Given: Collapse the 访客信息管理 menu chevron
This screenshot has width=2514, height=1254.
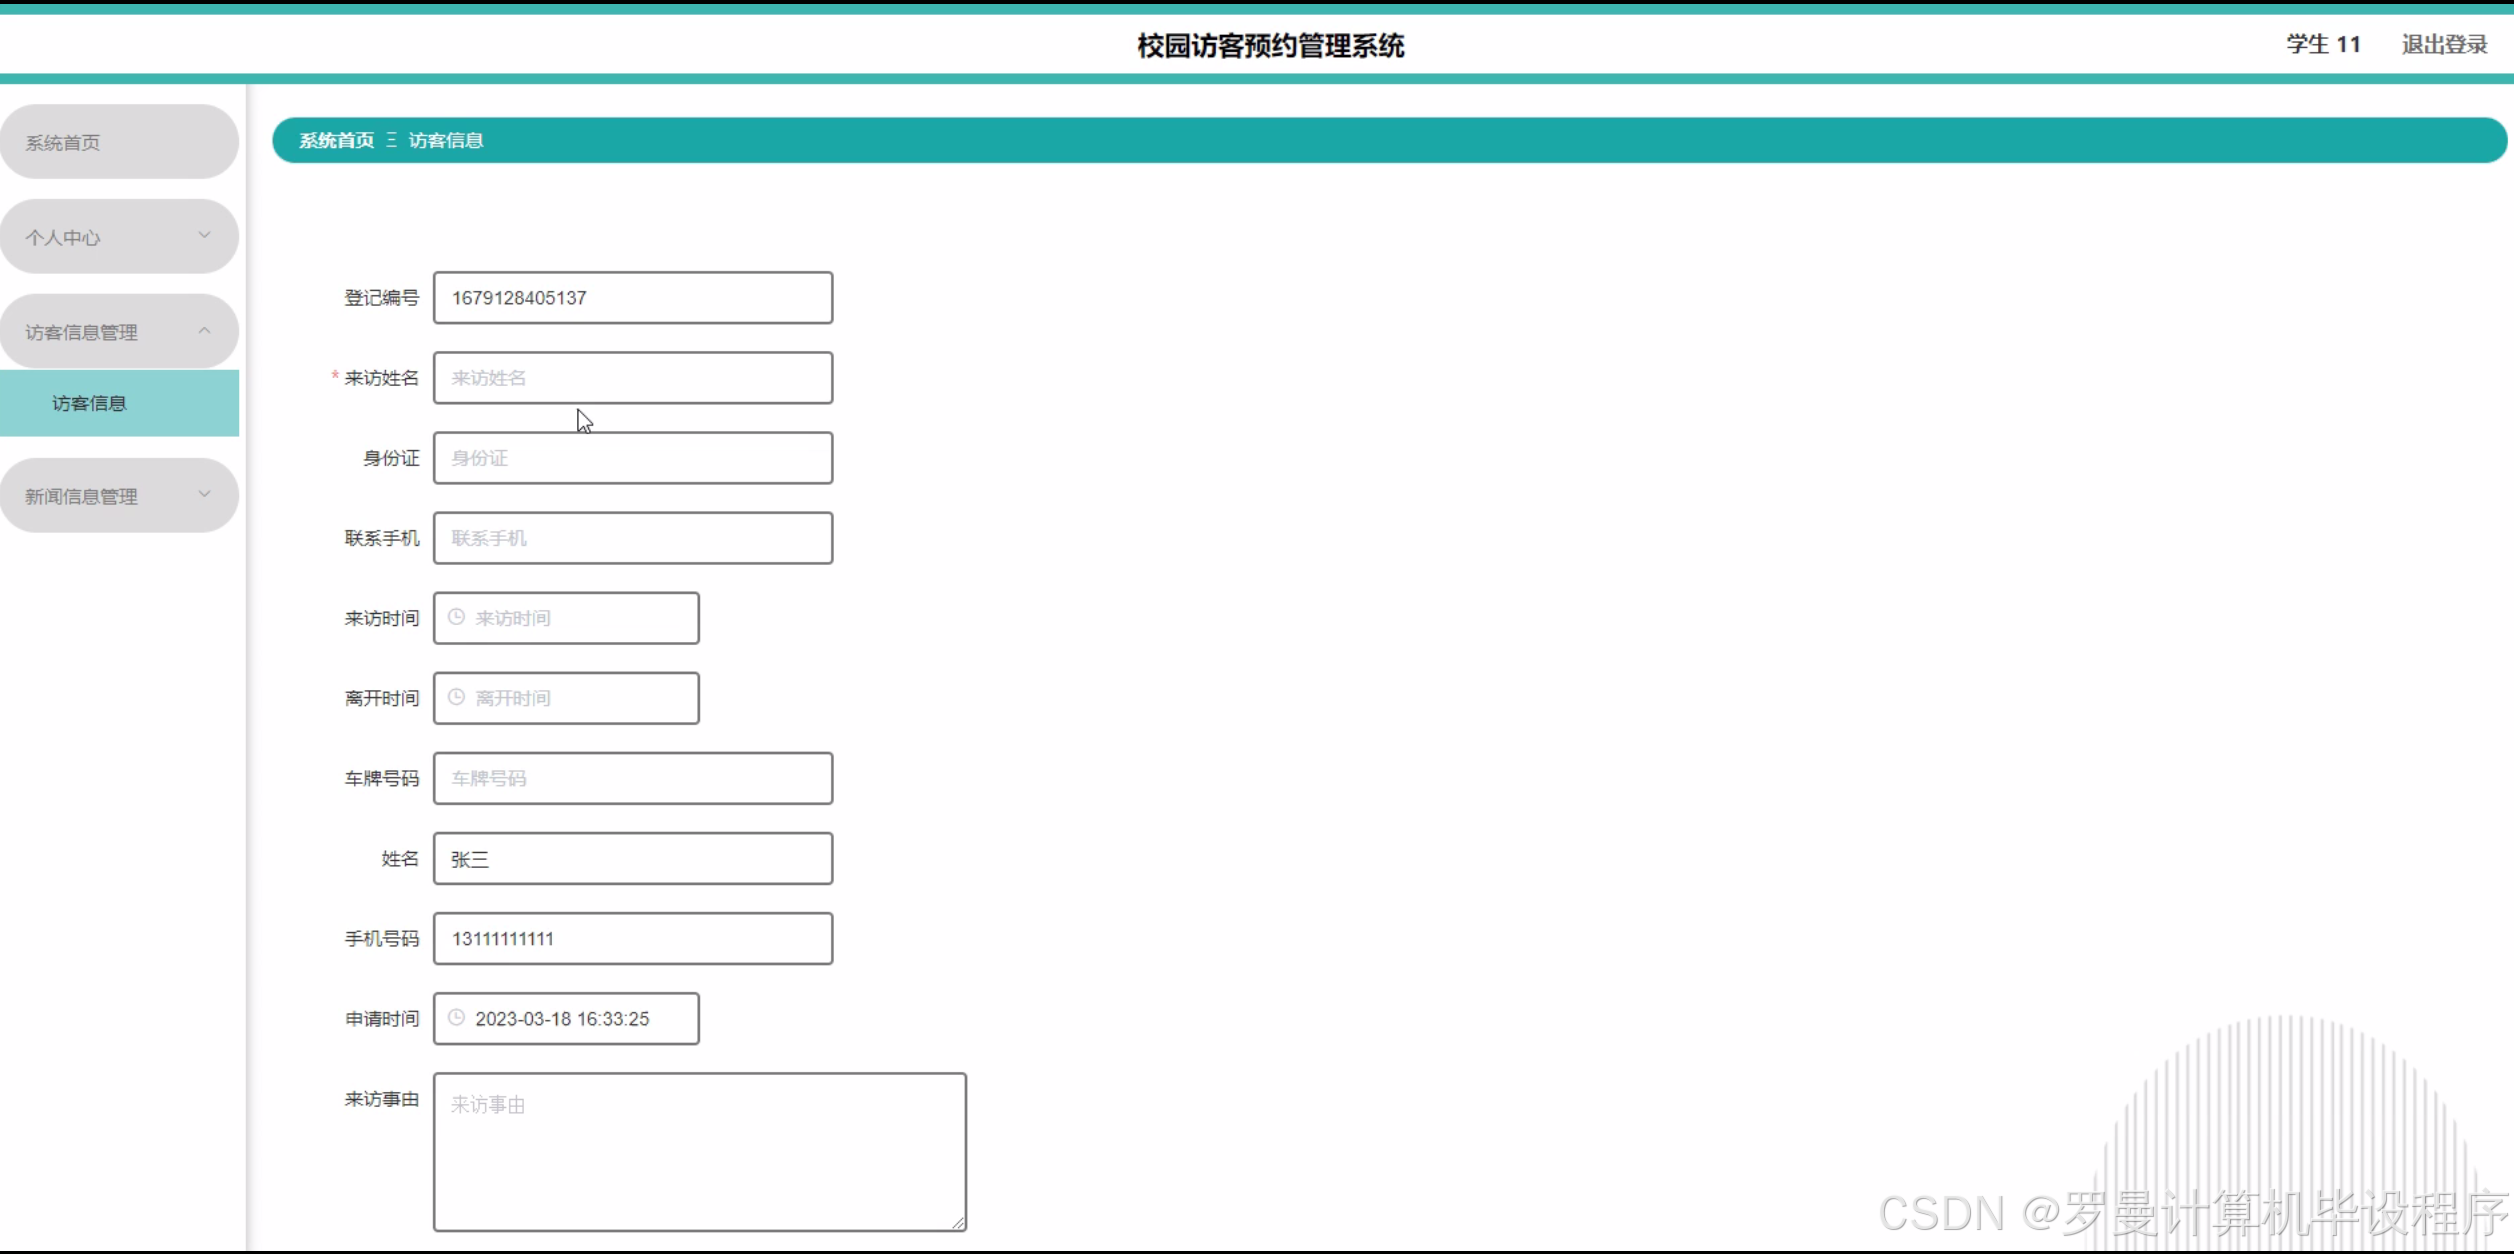Looking at the screenshot, I should pyautogui.click(x=205, y=330).
